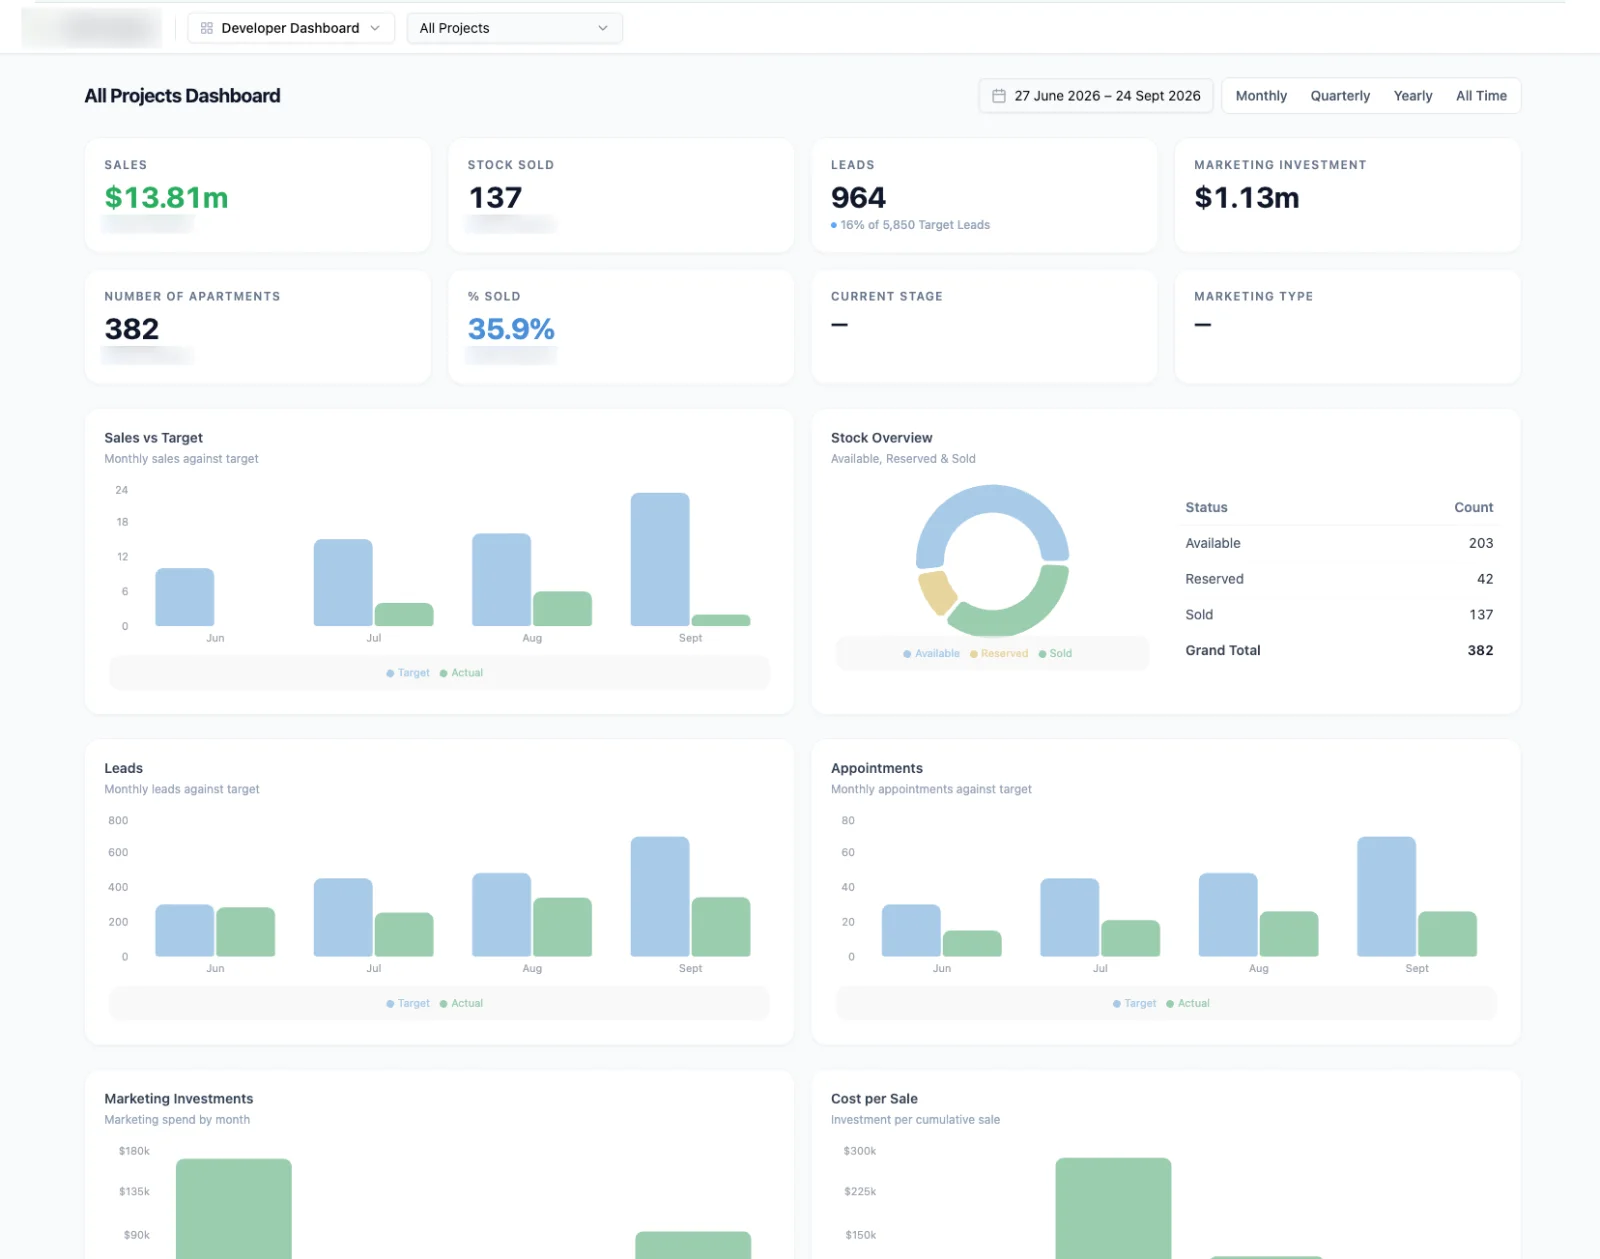Click the Reserved row count 42
The image size is (1600, 1259).
(x=1485, y=579)
